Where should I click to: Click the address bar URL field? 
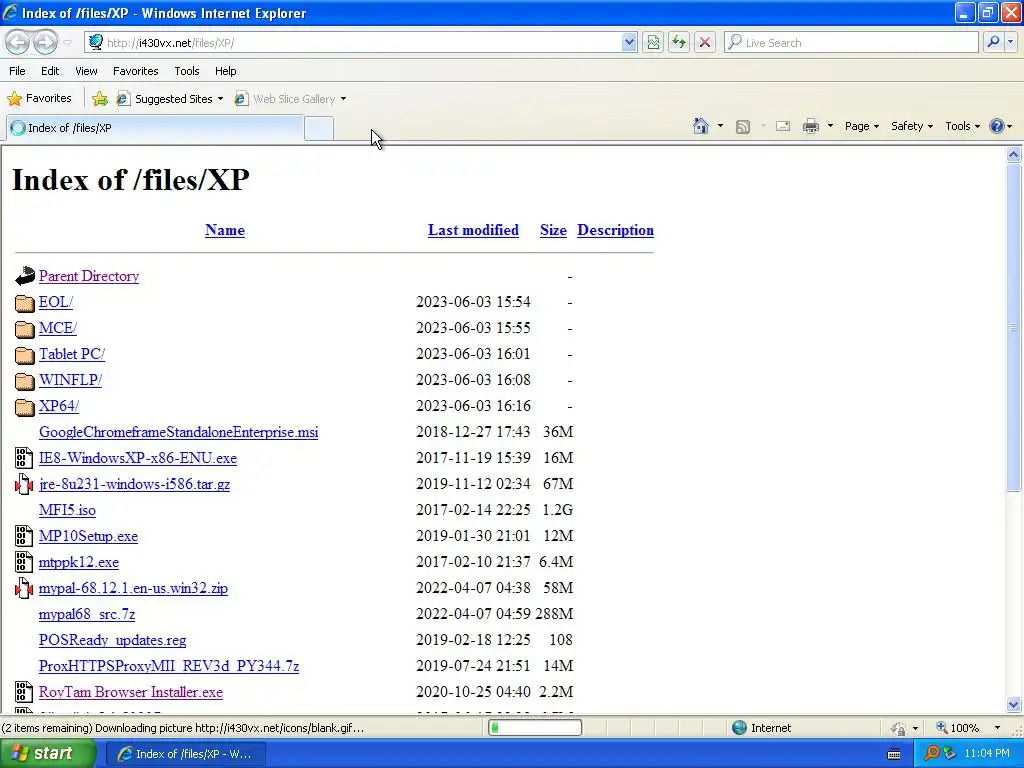(x=353, y=42)
